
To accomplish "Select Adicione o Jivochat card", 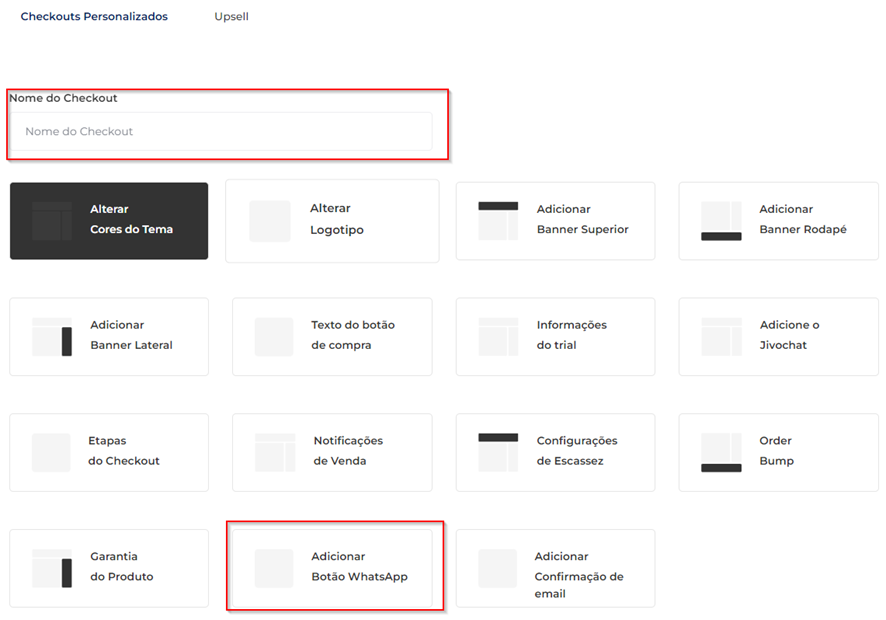I will (x=779, y=337).
